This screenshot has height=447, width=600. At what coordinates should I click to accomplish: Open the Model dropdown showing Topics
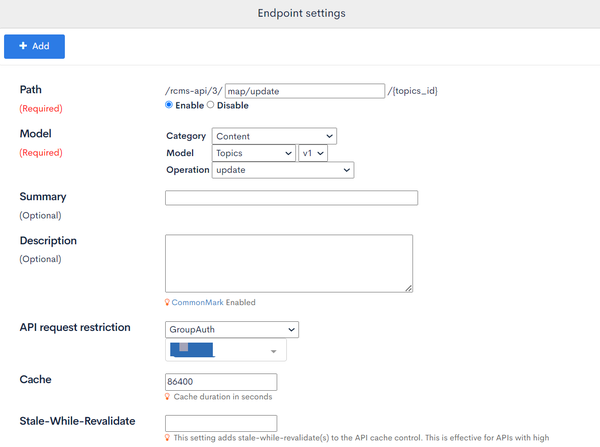click(x=254, y=153)
